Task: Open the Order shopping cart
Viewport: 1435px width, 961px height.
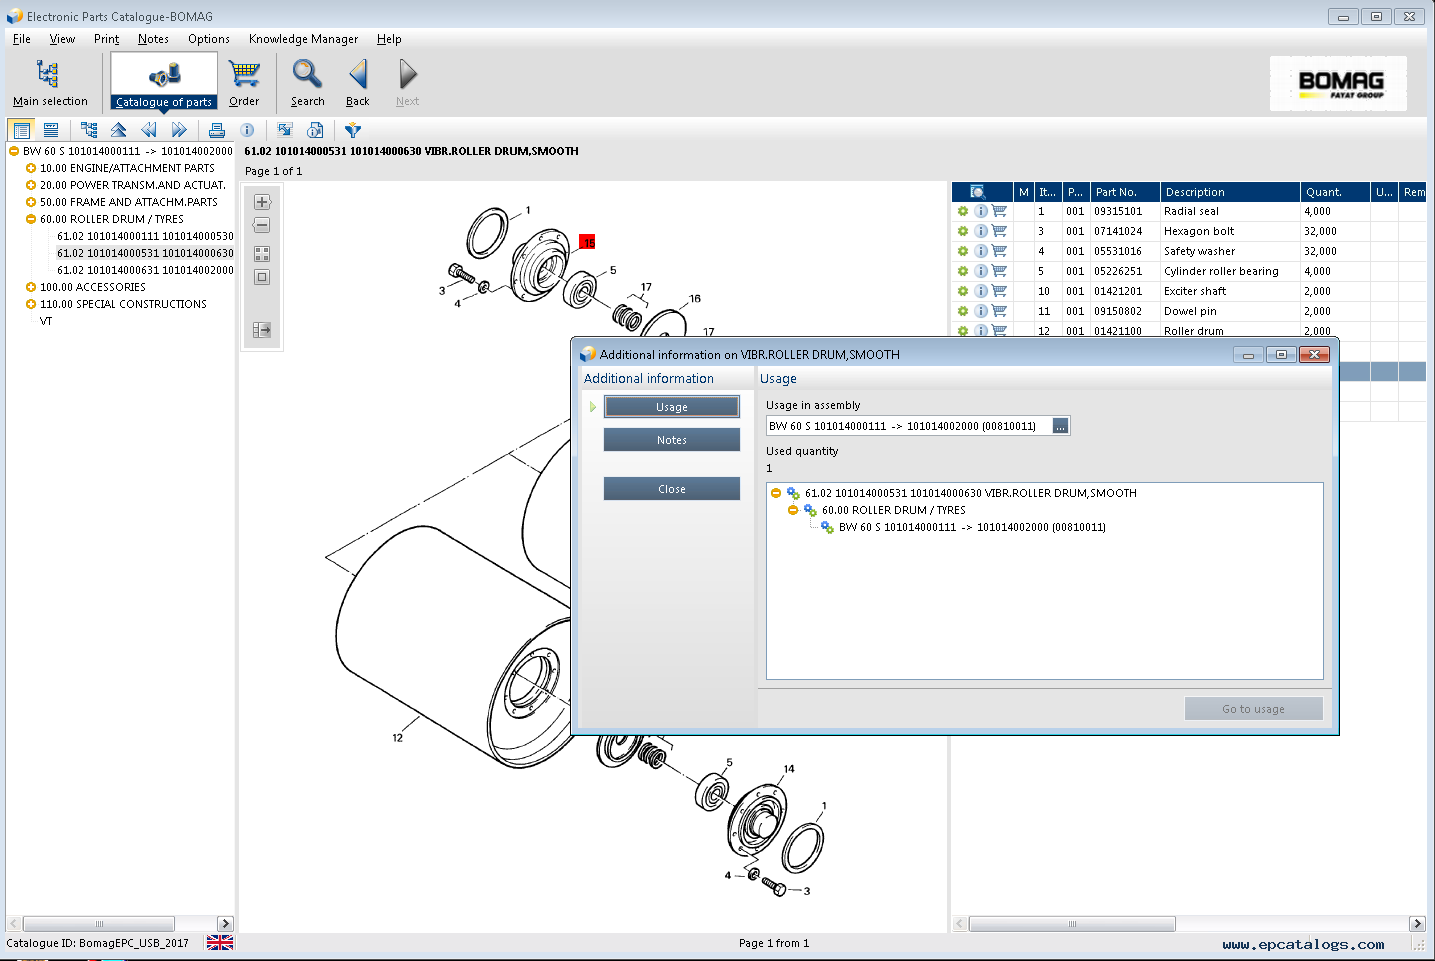Action: (x=244, y=82)
